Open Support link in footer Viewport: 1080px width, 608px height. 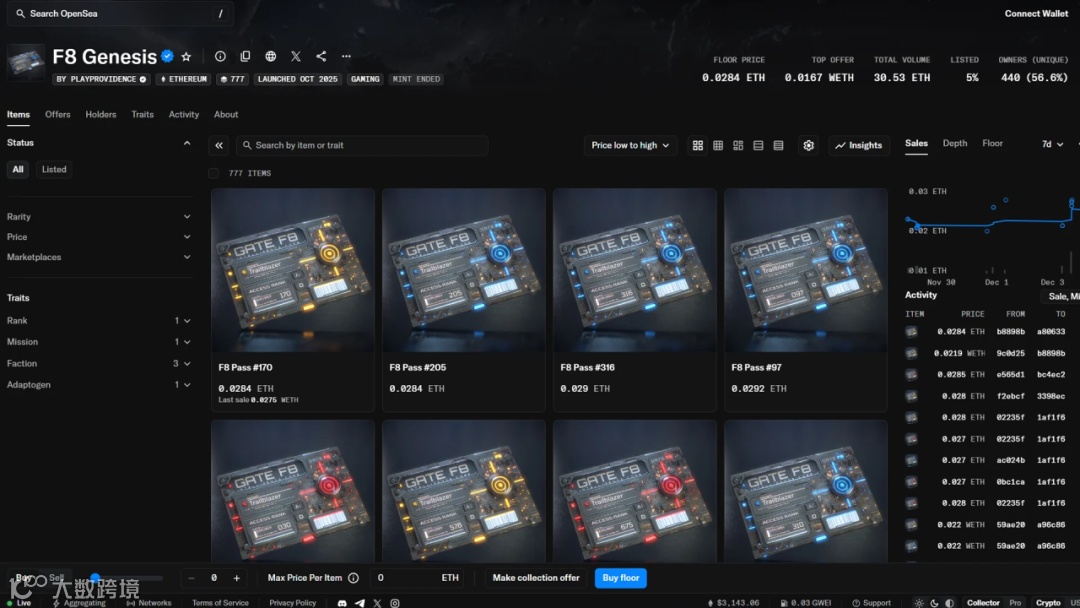871,602
